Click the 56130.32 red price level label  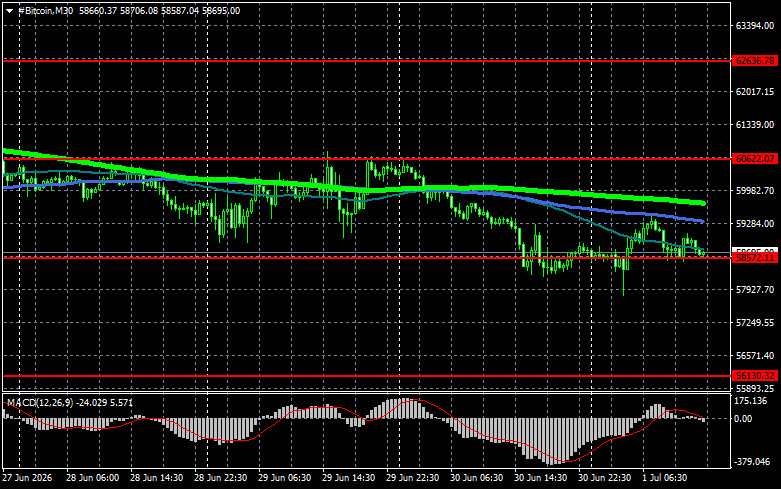pyautogui.click(x=755, y=376)
